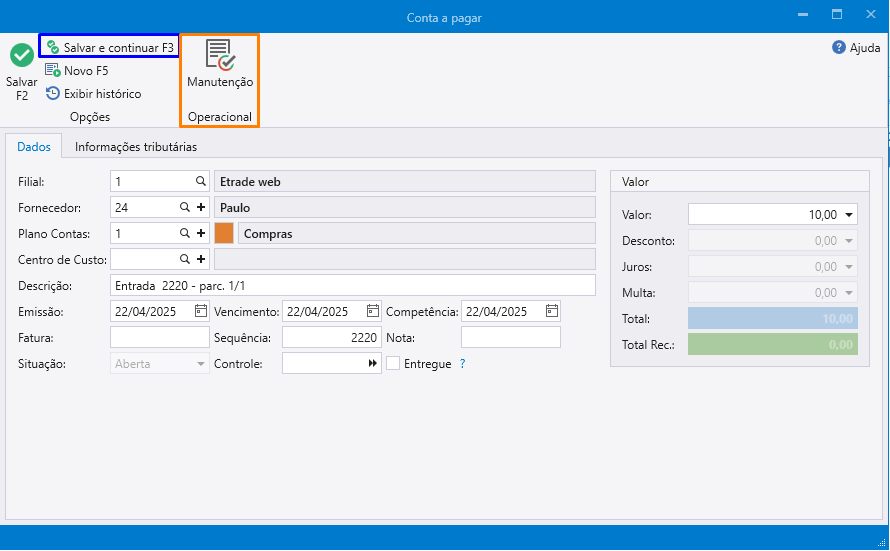
Task: Create a new entry with Novo F5
Action: click(x=77, y=70)
